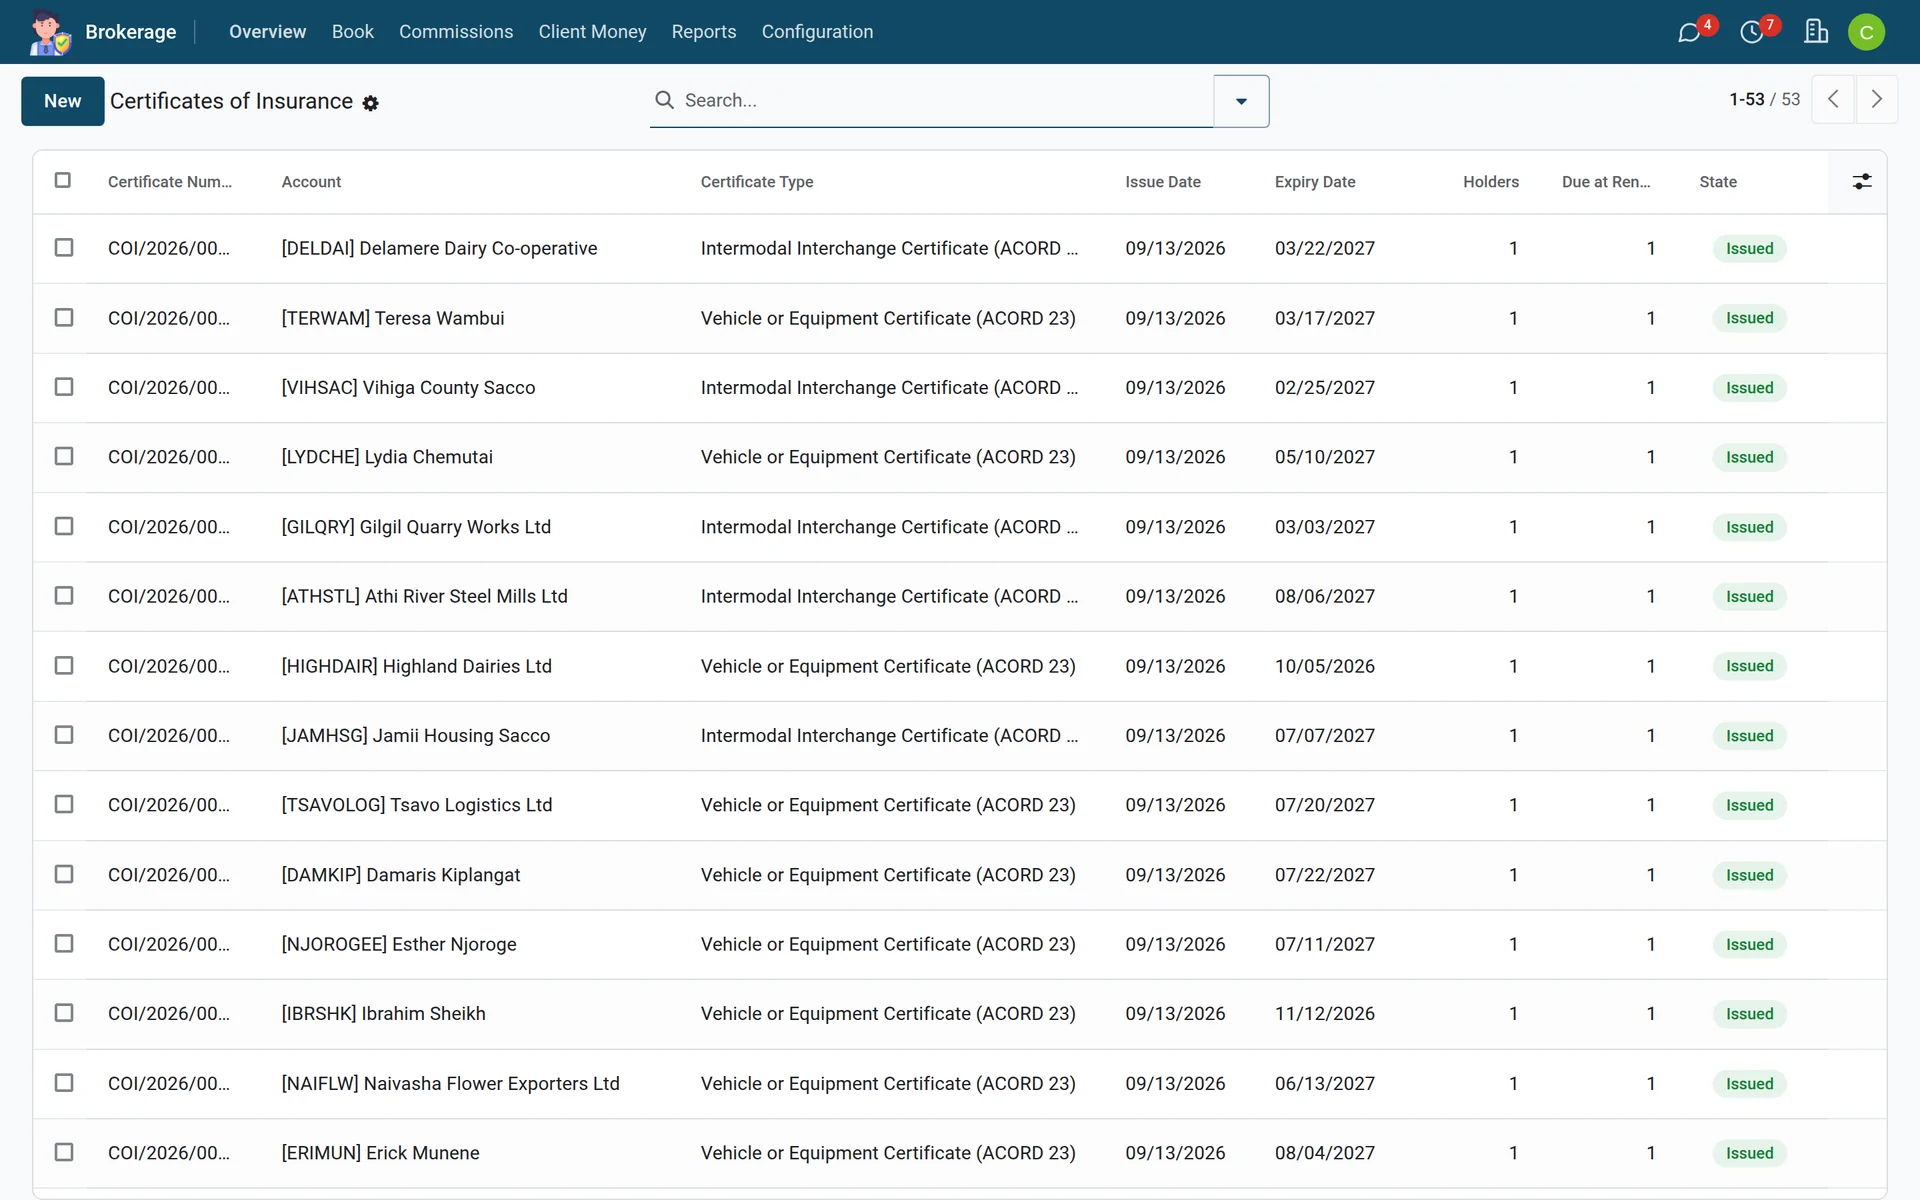Expand the search filter dropdown toggle
1920x1200 pixels.
1241,101
